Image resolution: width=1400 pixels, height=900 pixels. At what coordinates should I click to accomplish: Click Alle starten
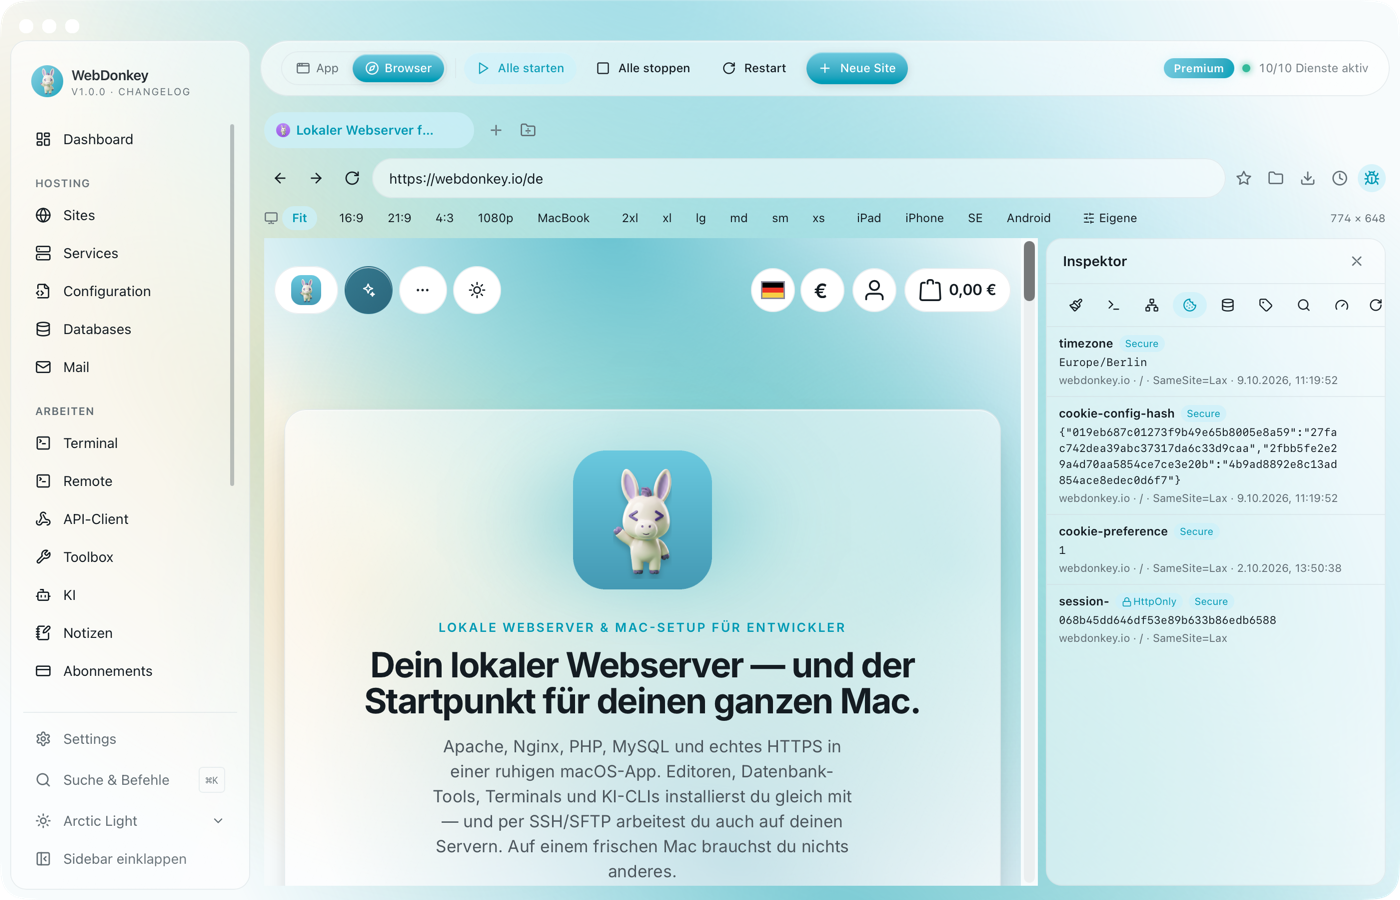tap(521, 68)
